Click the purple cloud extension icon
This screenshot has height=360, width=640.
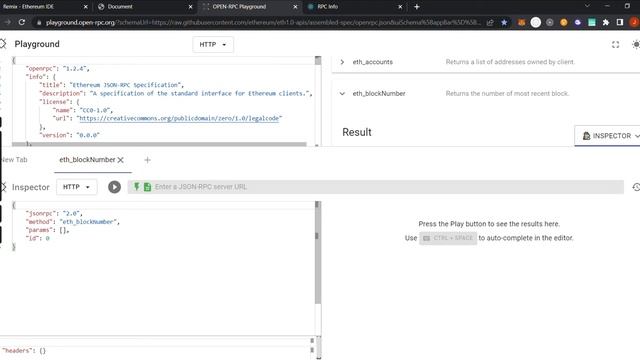click(x=578, y=22)
